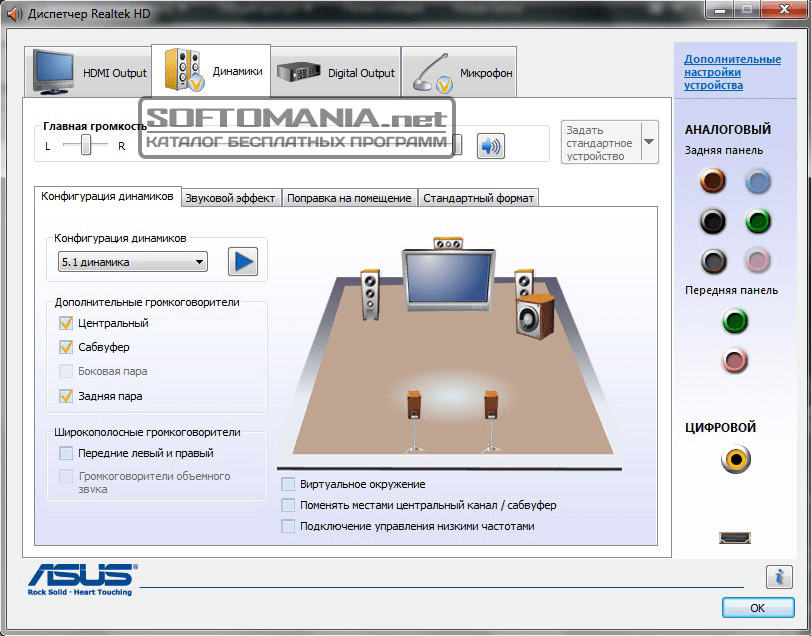Click Задать стандартное устройство button
Image resolution: width=811 pixels, height=636 pixels.
pyautogui.click(x=601, y=142)
